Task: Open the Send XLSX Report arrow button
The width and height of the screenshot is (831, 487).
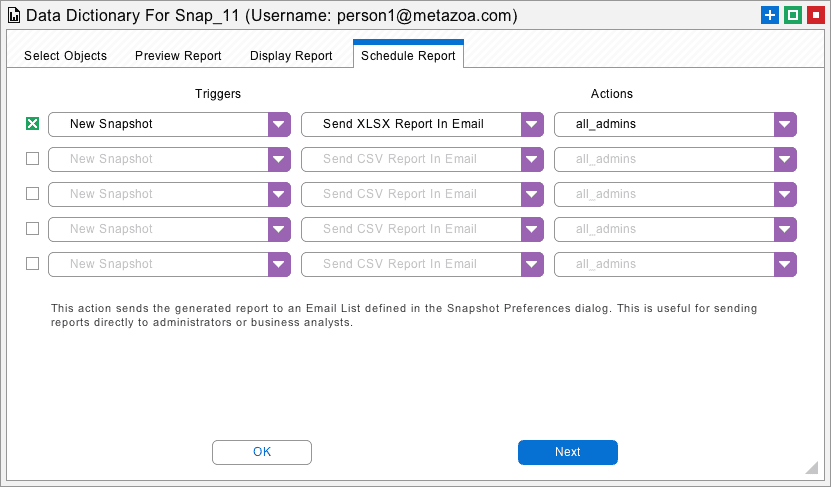Action: click(532, 125)
